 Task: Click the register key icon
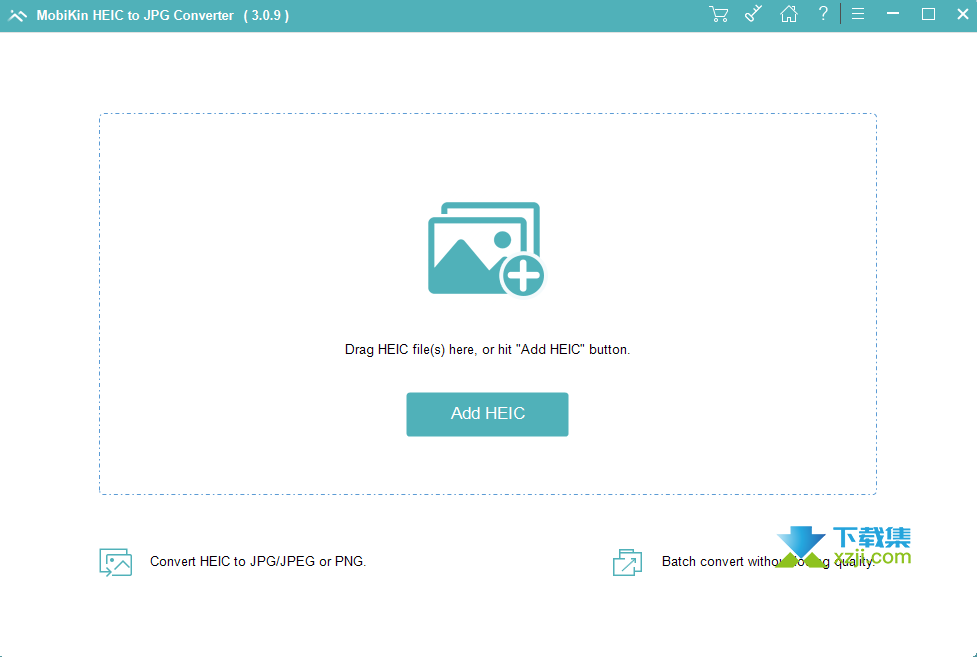[x=754, y=14]
